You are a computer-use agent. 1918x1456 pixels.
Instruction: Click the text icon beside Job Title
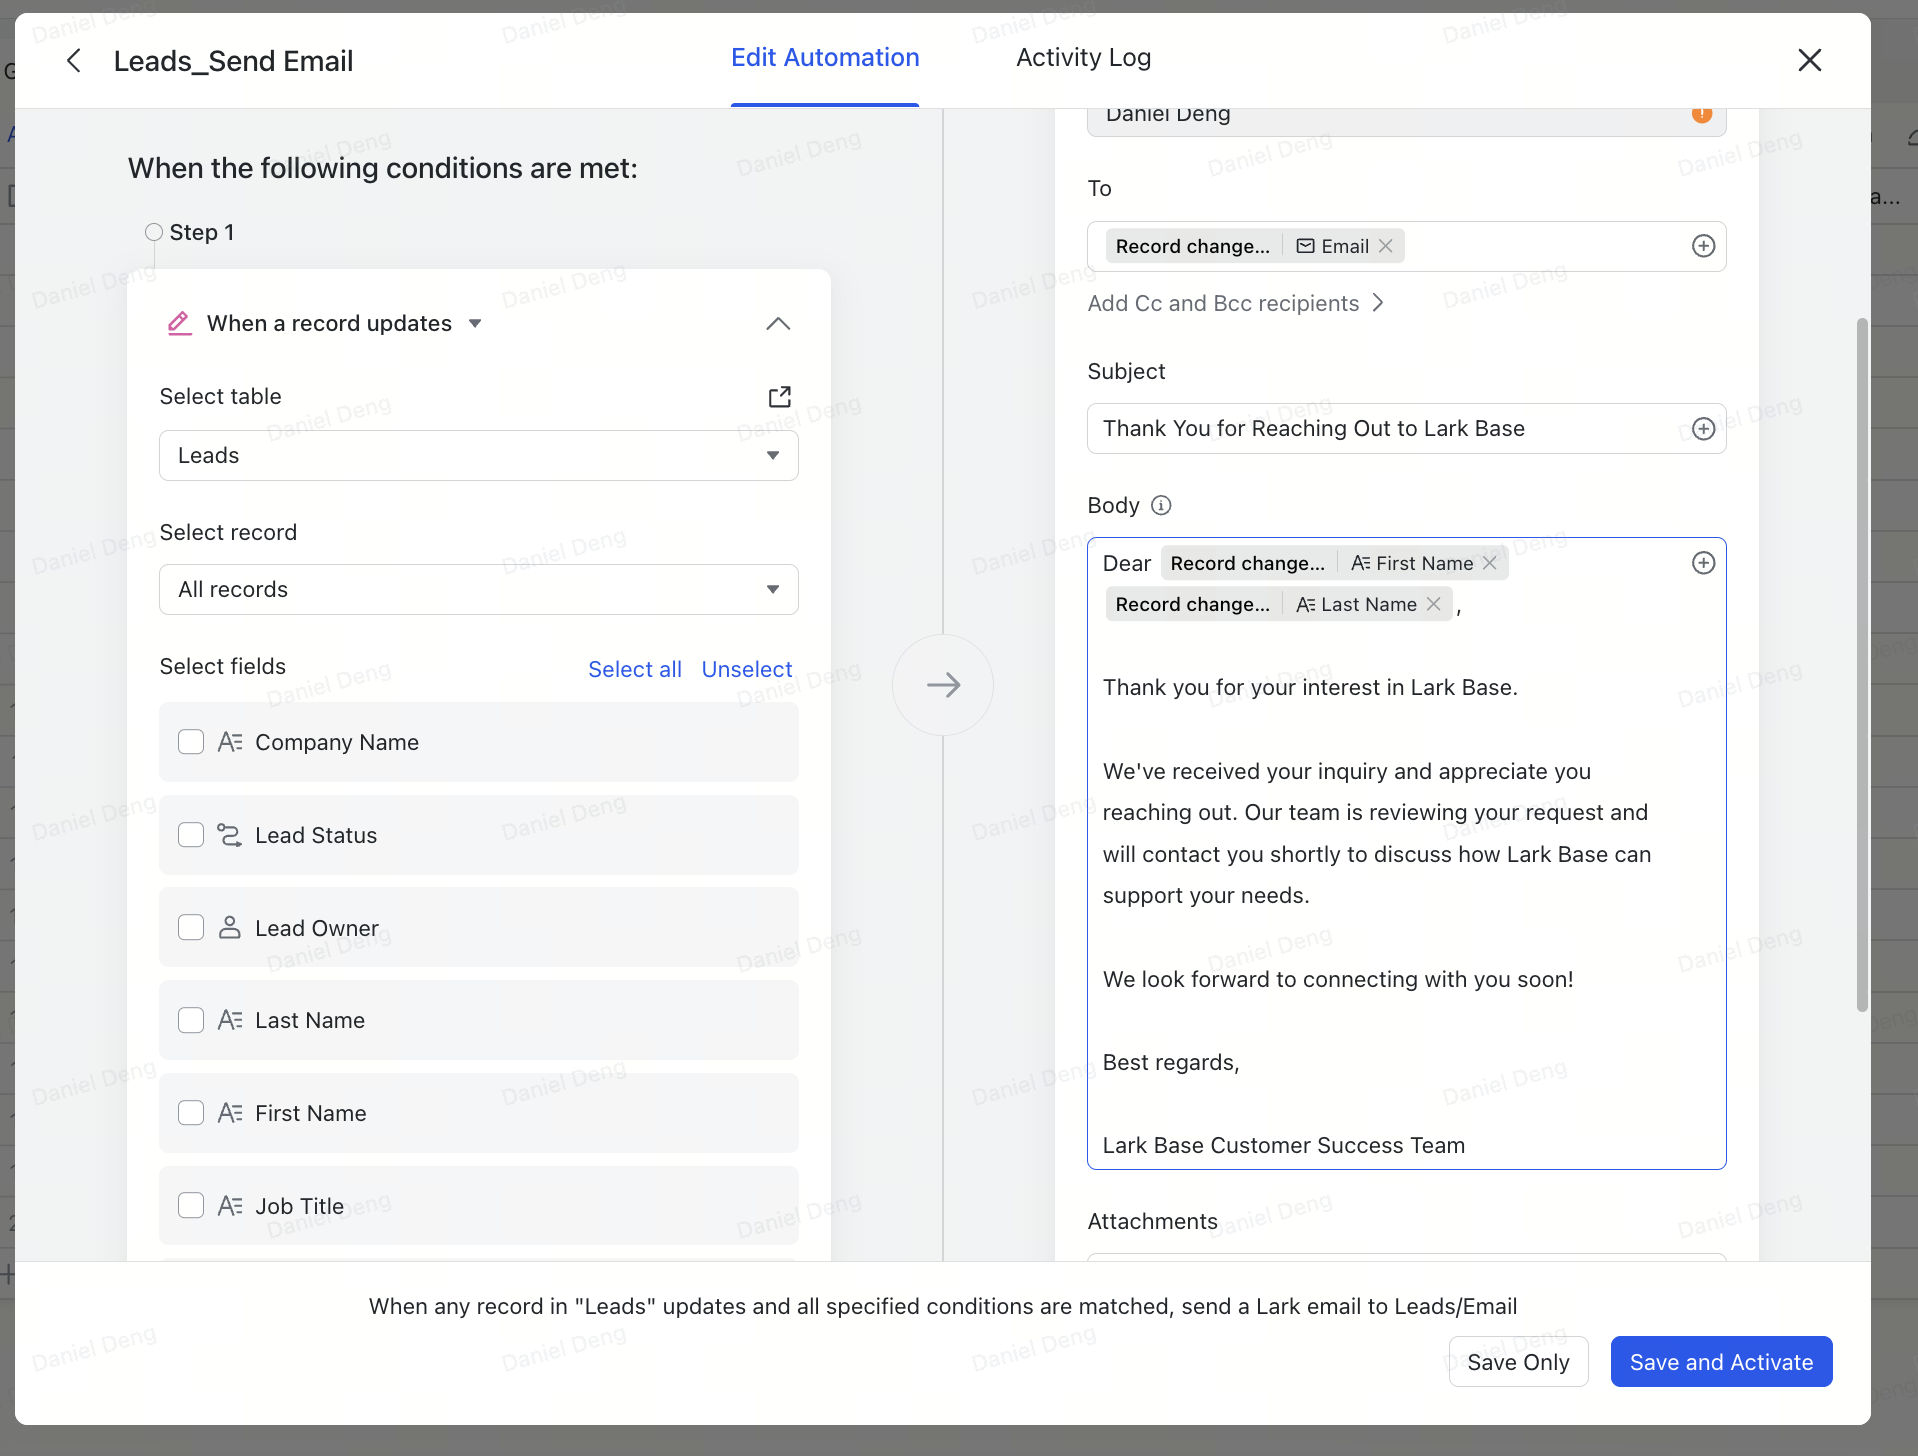tap(230, 1206)
